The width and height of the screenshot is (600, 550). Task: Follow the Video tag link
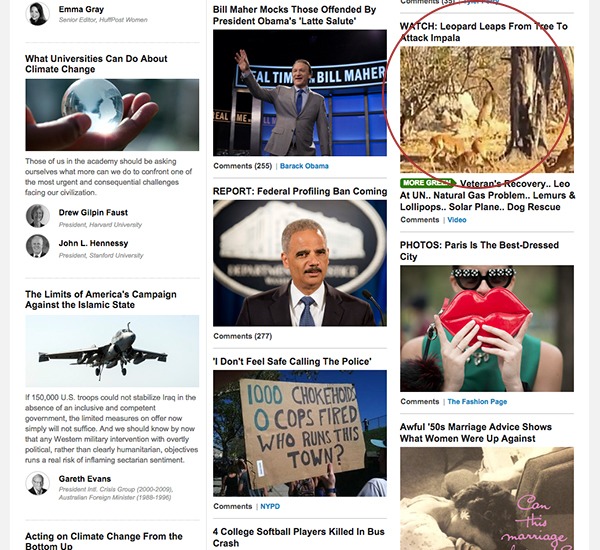pos(457,220)
